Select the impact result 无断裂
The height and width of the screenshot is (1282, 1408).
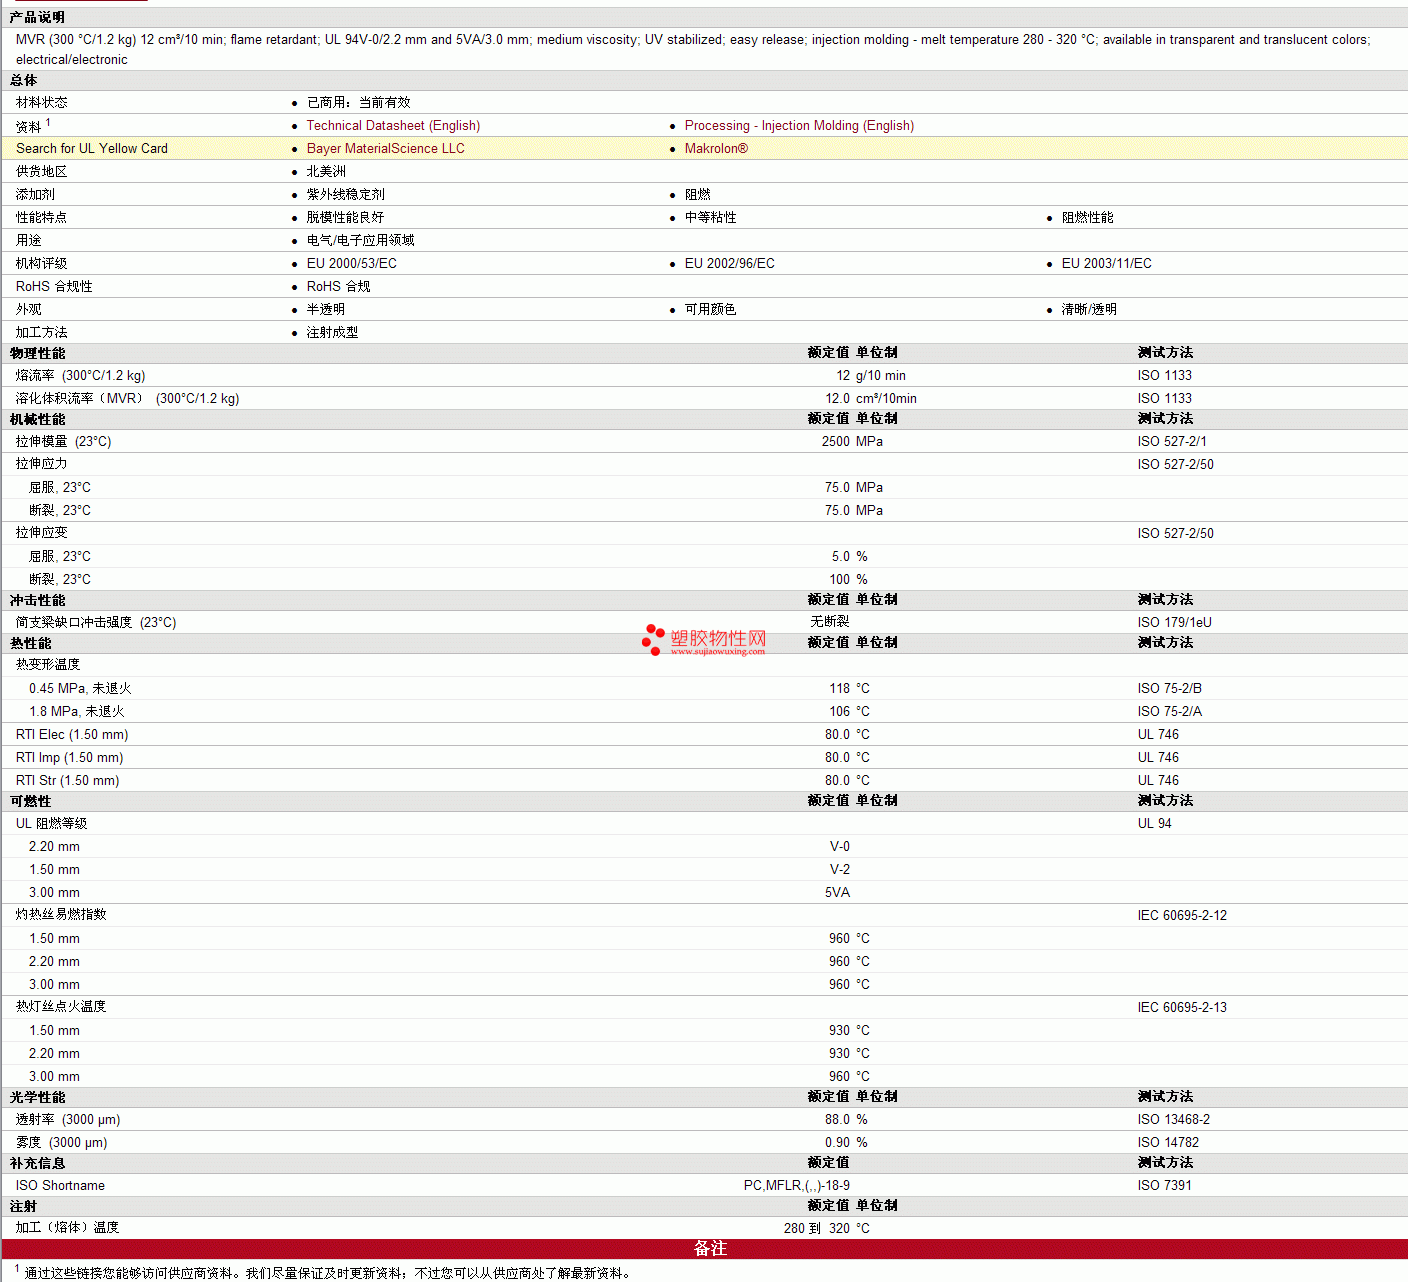[830, 623]
